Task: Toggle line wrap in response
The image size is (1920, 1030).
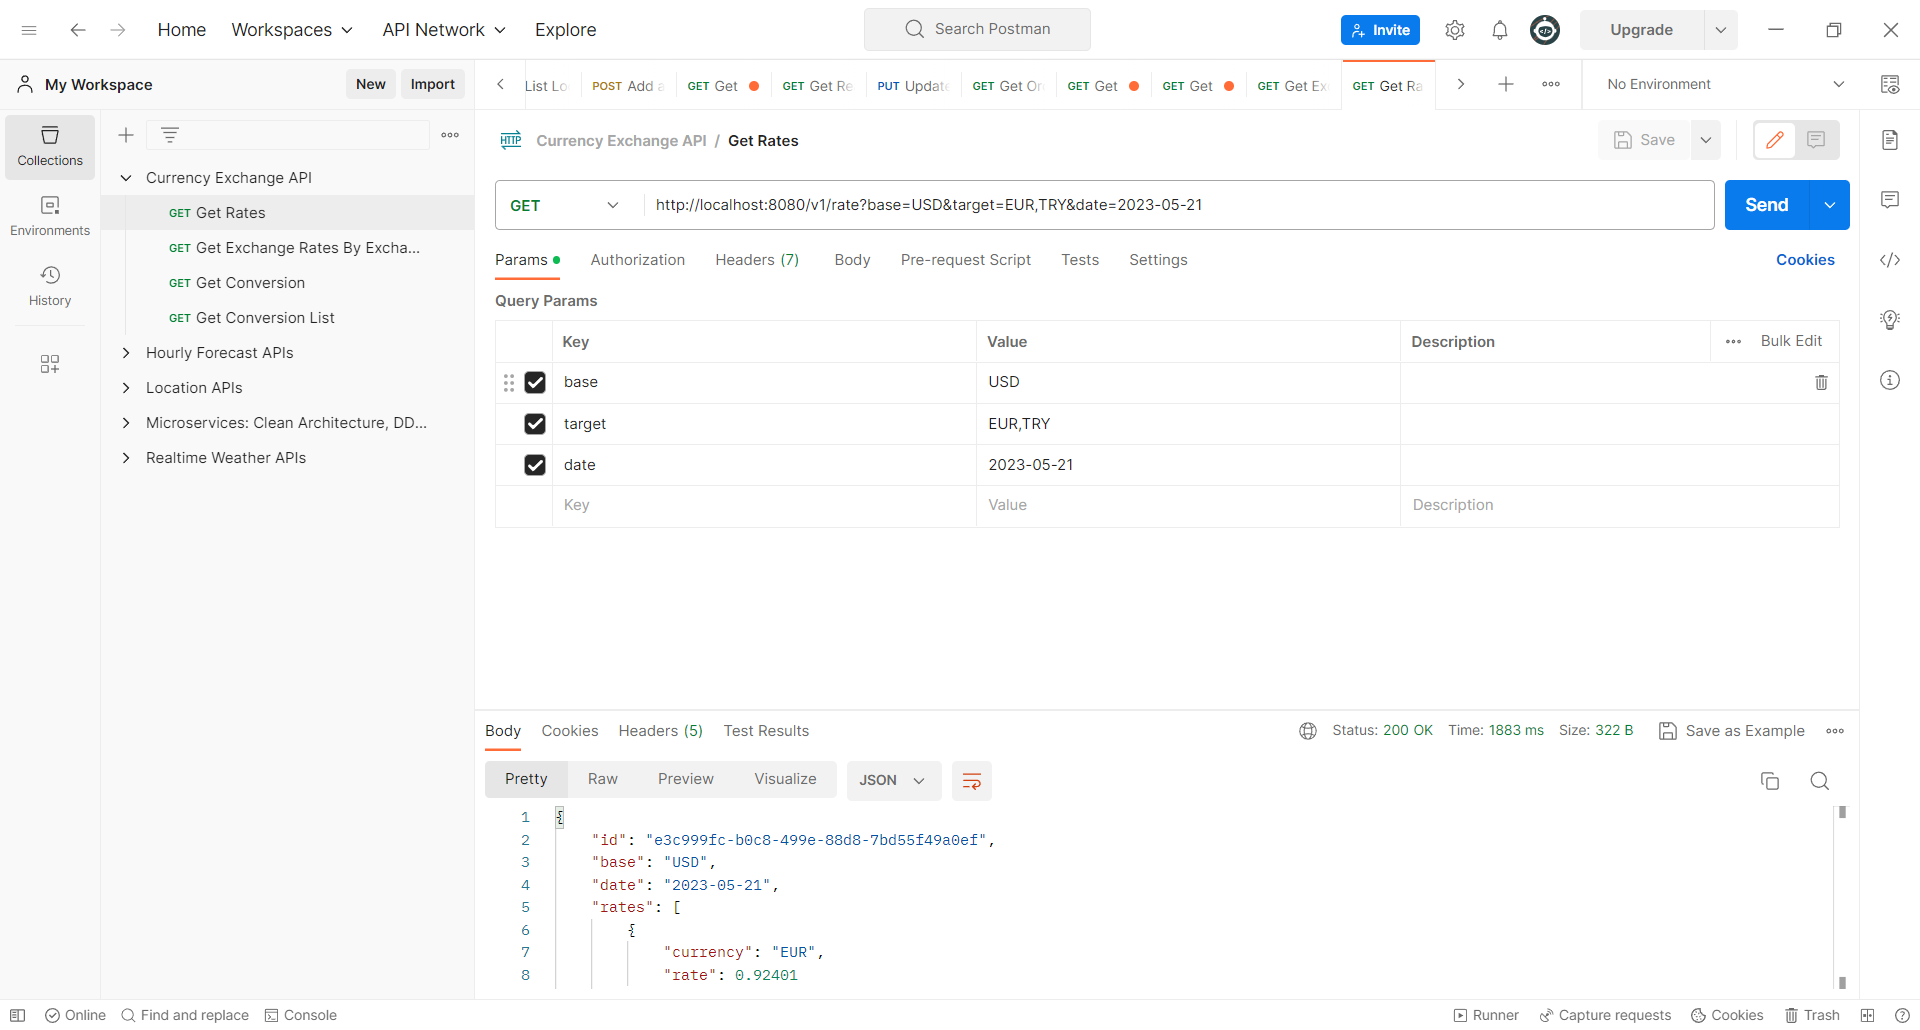Action: pos(971,781)
